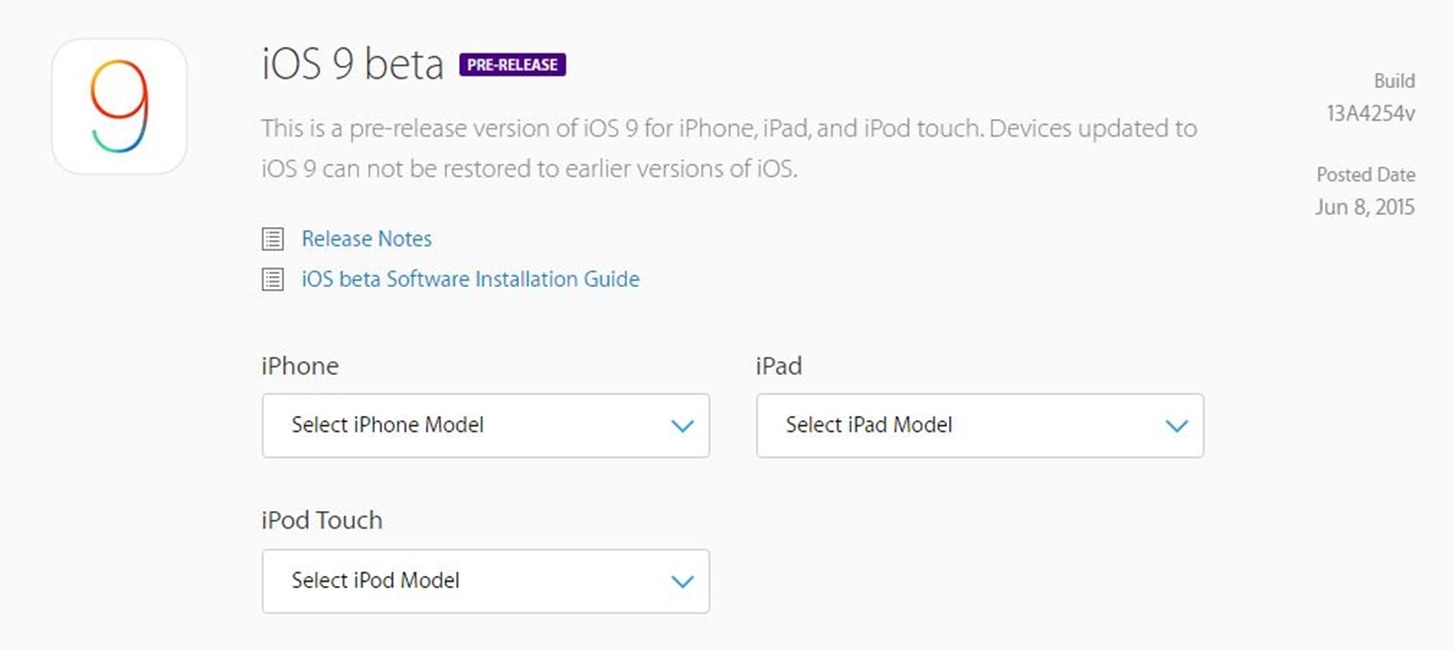
Task: Click the Posted Date label
Action: [x=1365, y=175]
